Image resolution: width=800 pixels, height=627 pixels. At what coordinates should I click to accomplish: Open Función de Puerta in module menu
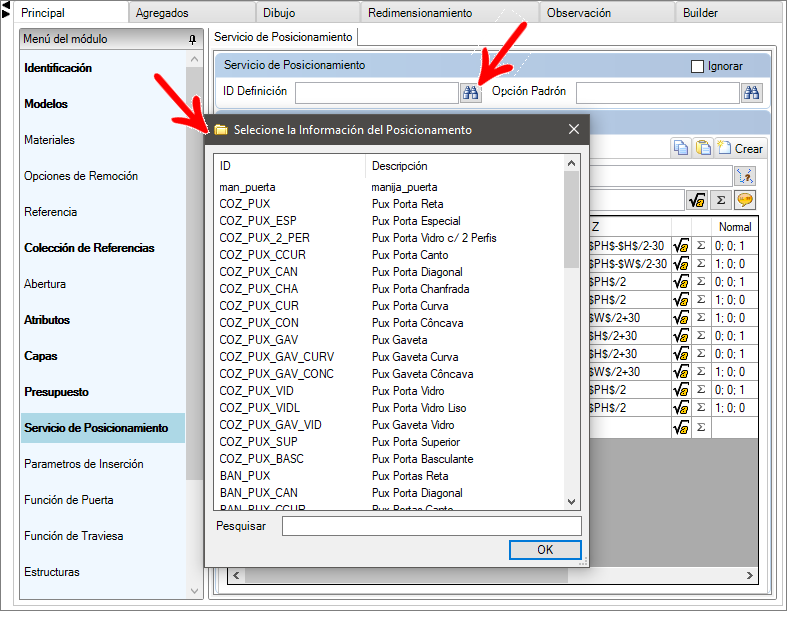[68, 500]
